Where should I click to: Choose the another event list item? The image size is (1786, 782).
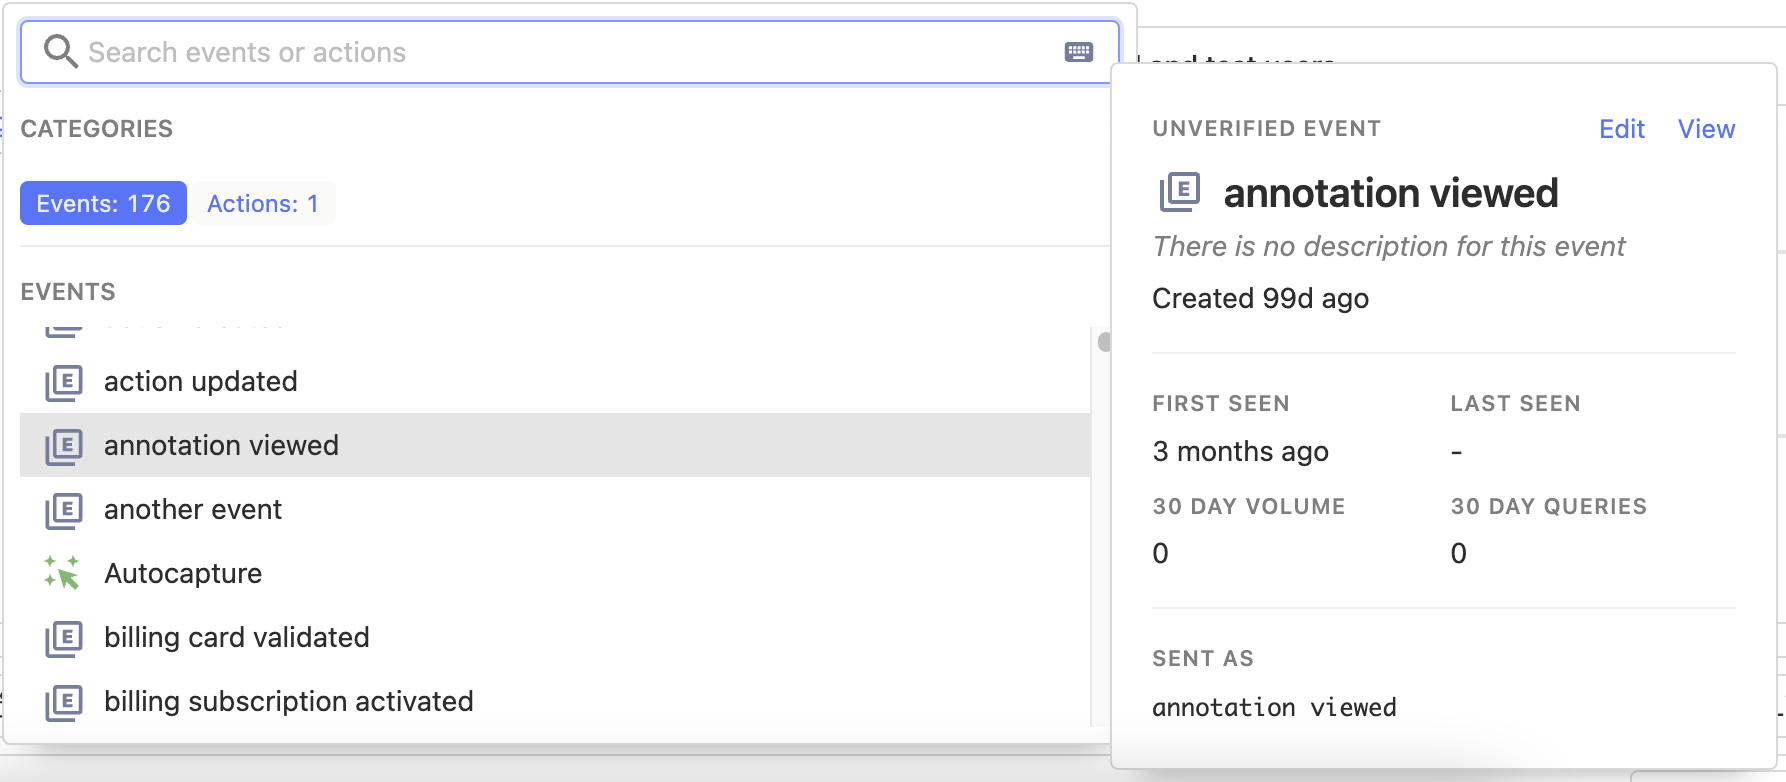point(193,510)
